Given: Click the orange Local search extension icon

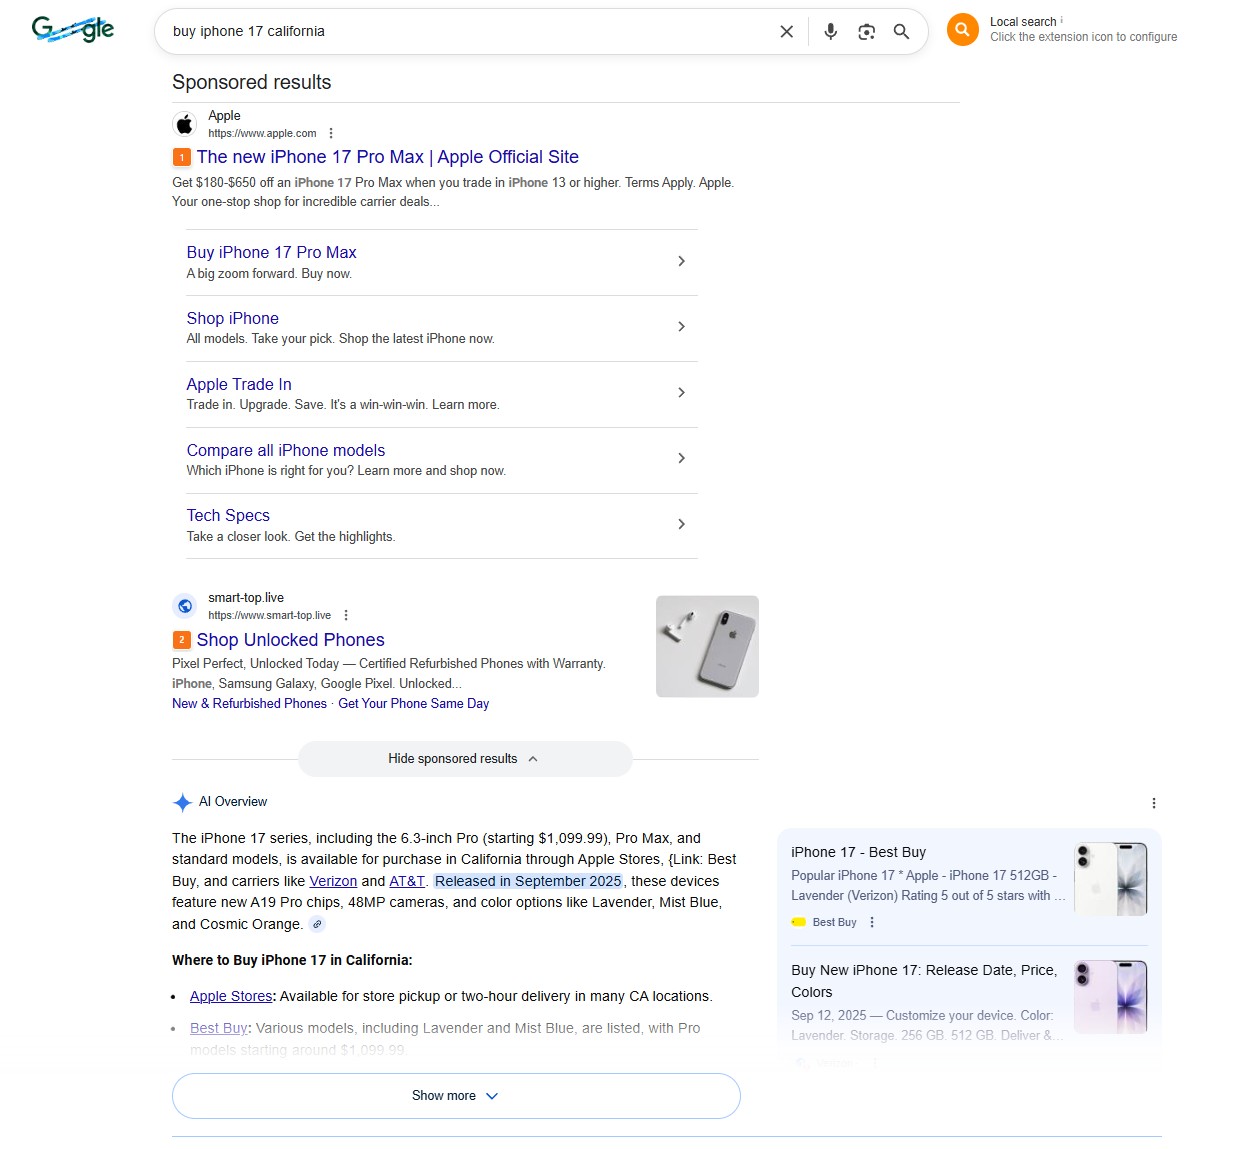Looking at the screenshot, I should (x=962, y=30).
